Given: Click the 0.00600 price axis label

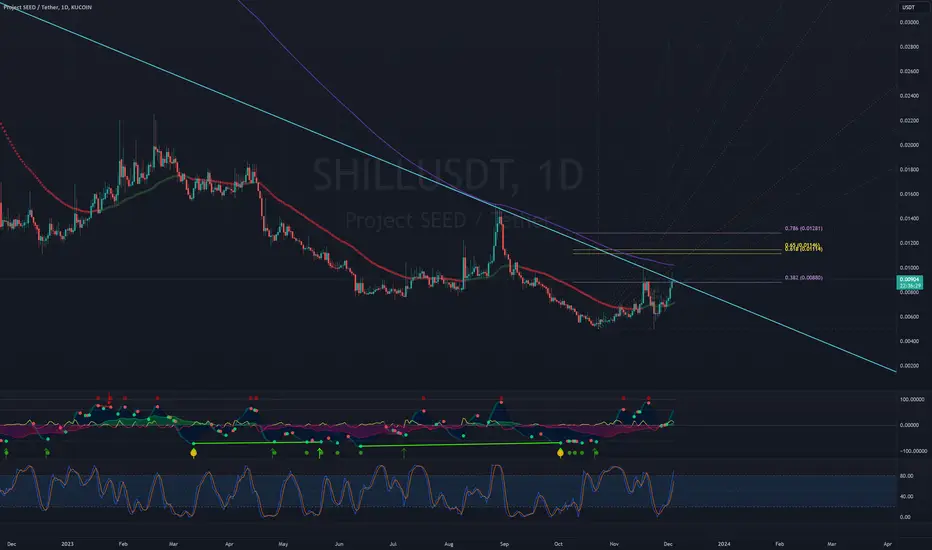Looking at the screenshot, I should pyautogui.click(x=909, y=317).
